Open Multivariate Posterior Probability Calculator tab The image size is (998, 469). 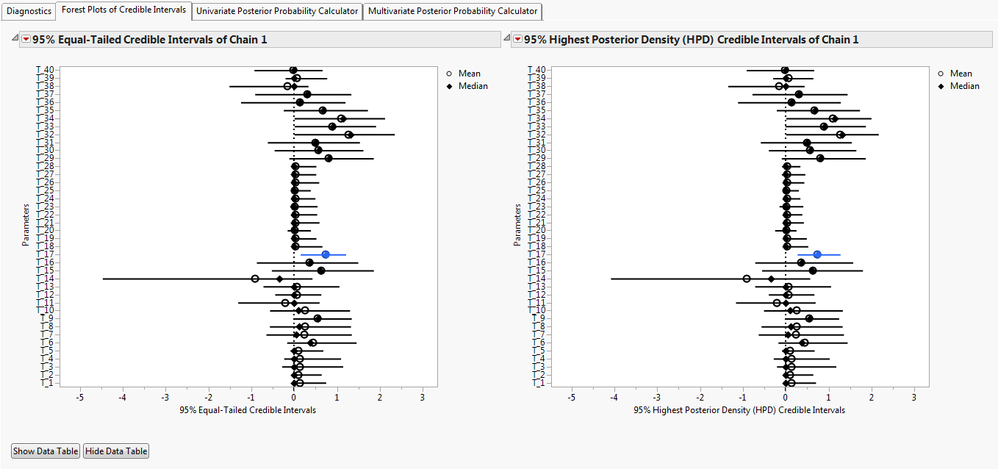coord(453,11)
